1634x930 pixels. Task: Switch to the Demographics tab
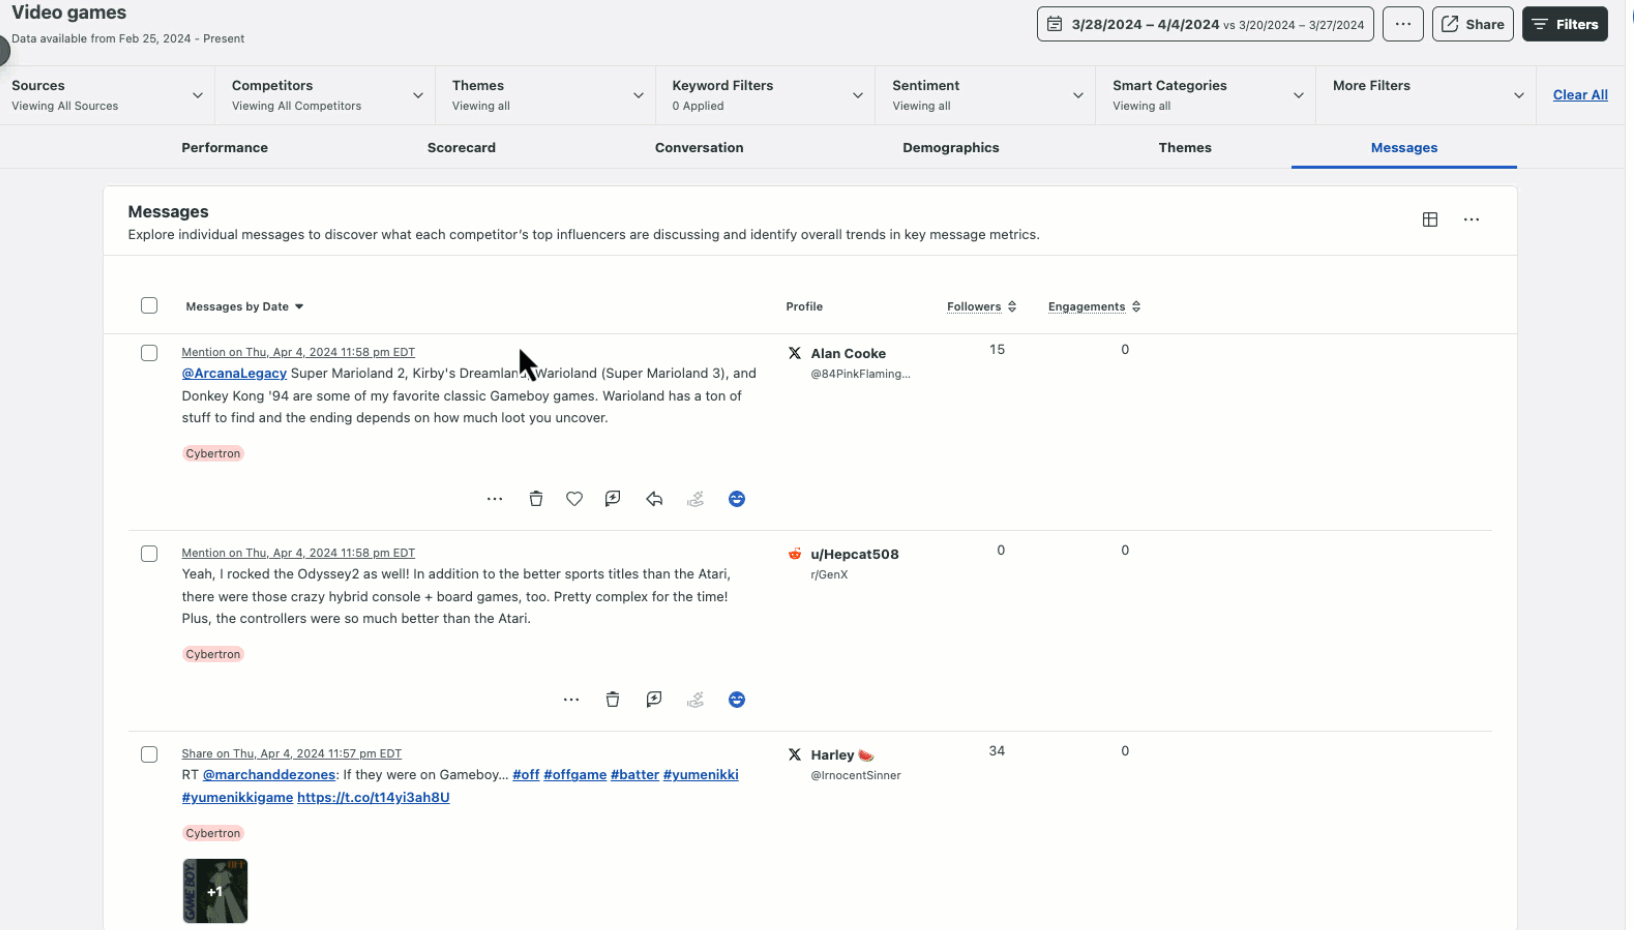(951, 148)
